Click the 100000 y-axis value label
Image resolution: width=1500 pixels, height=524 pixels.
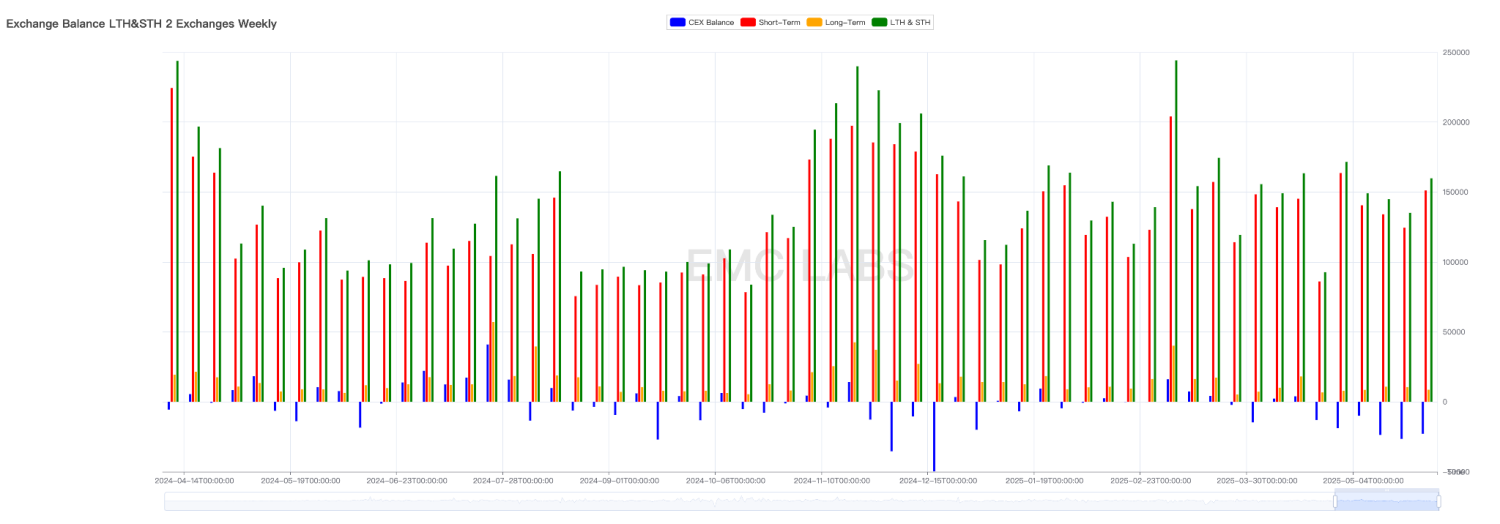point(1455,262)
